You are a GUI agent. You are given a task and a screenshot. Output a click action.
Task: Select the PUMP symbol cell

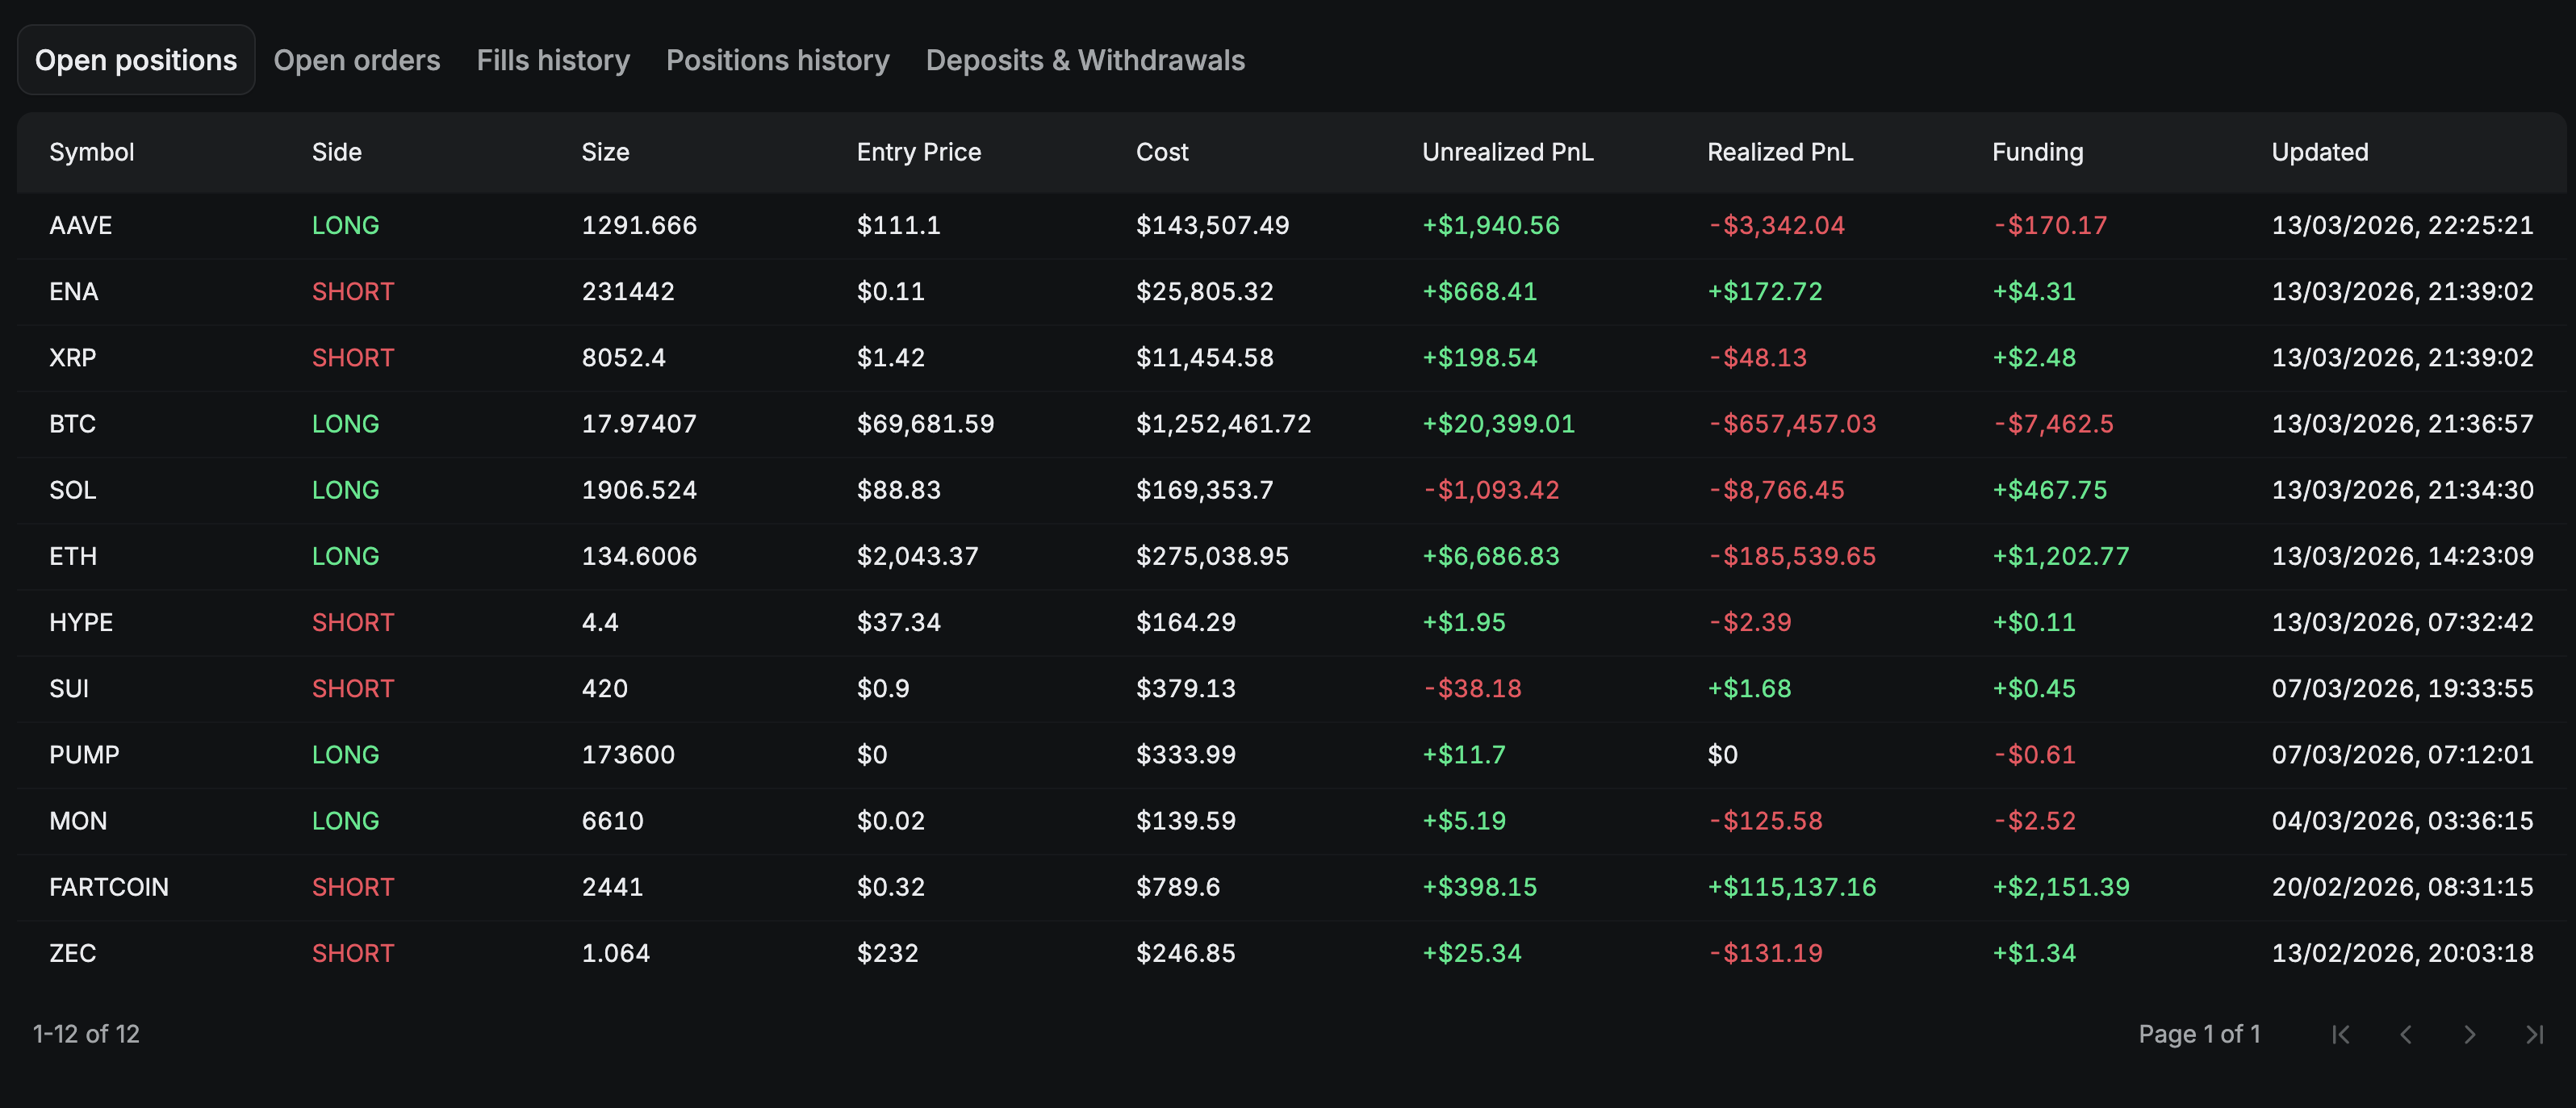[x=84, y=754]
